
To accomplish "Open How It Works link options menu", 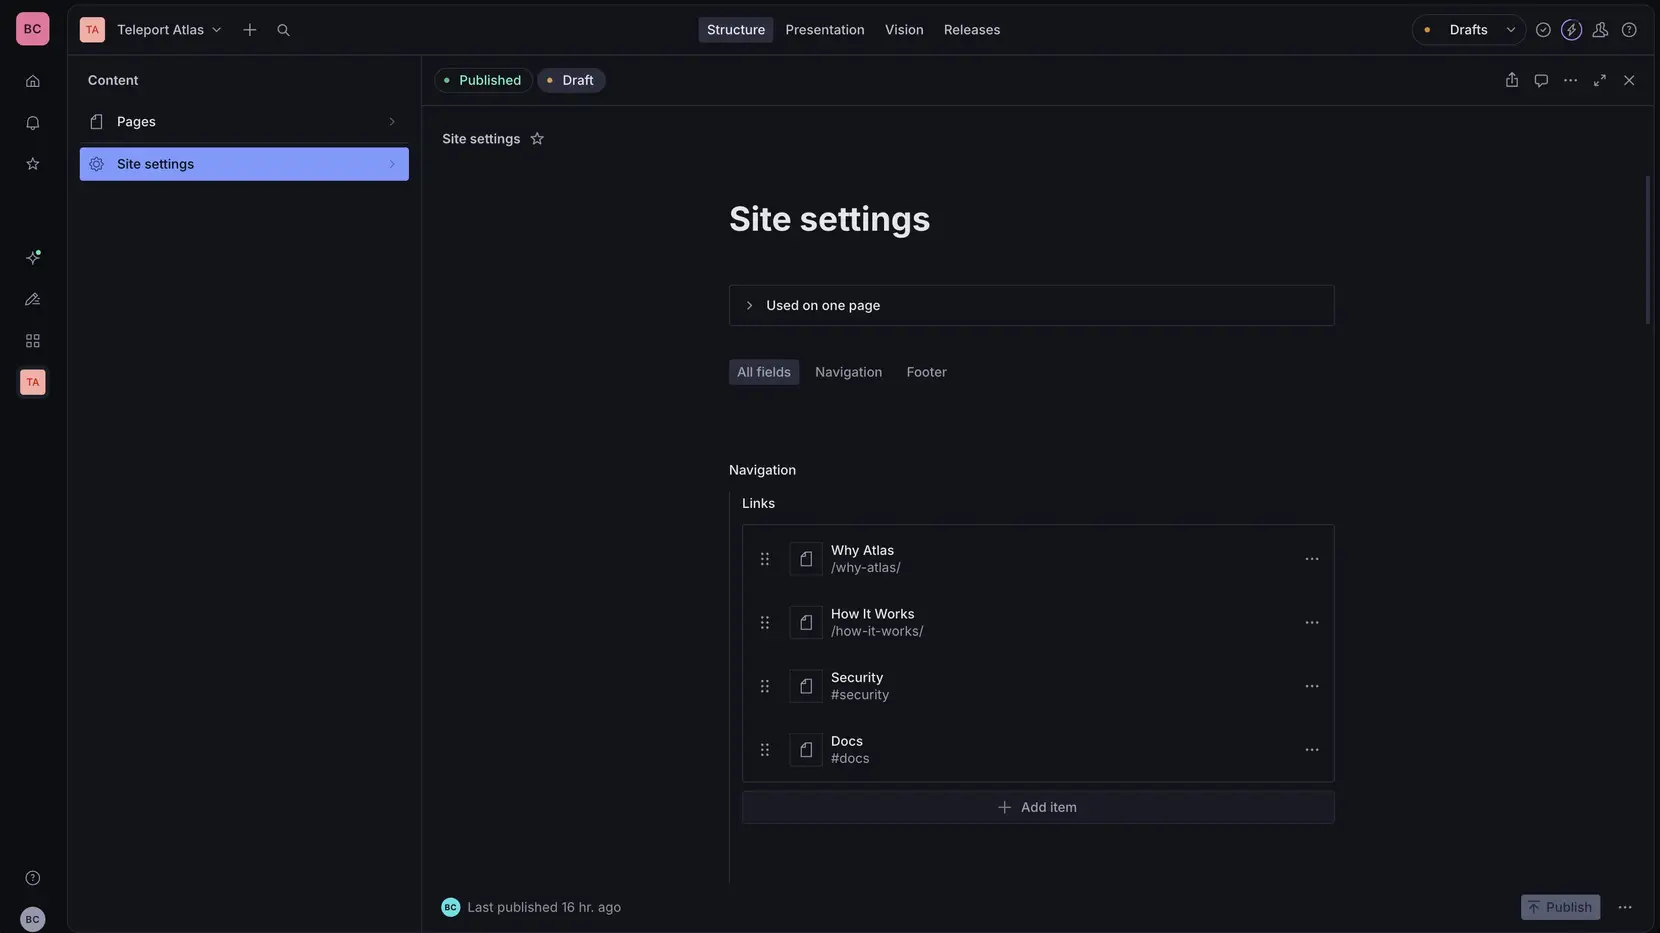I will click(x=1312, y=623).
